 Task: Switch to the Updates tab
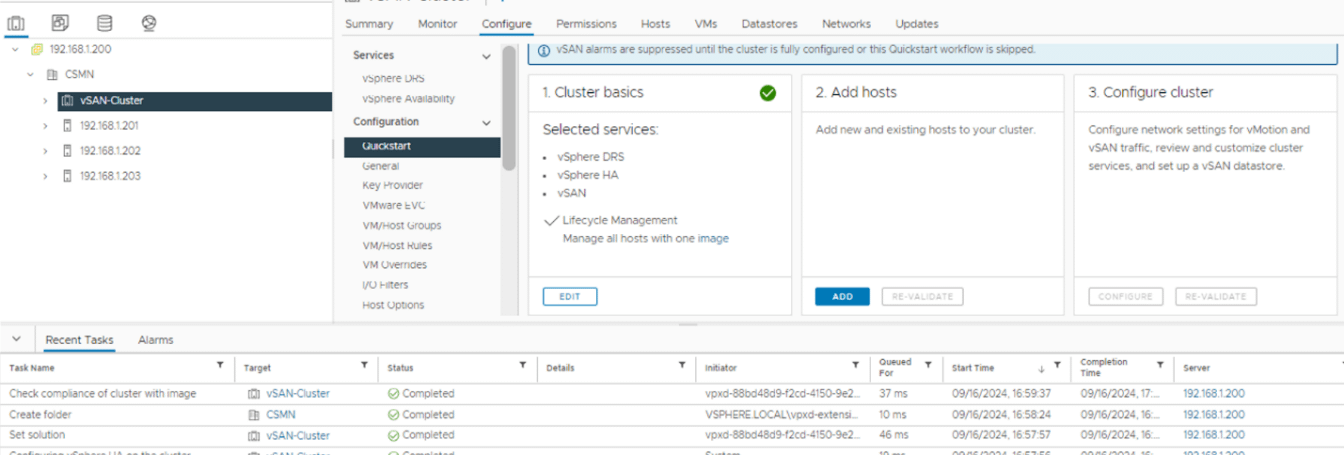(917, 24)
